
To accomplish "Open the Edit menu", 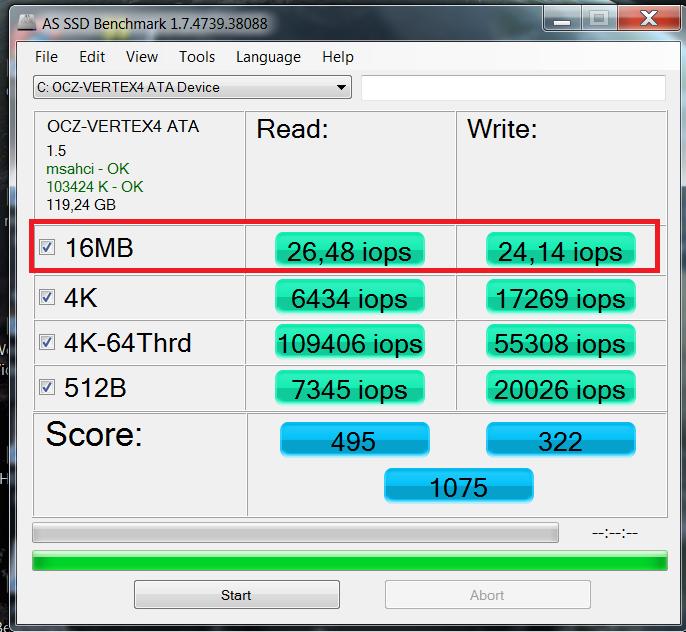I will pyautogui.click(x=92, y=57).
